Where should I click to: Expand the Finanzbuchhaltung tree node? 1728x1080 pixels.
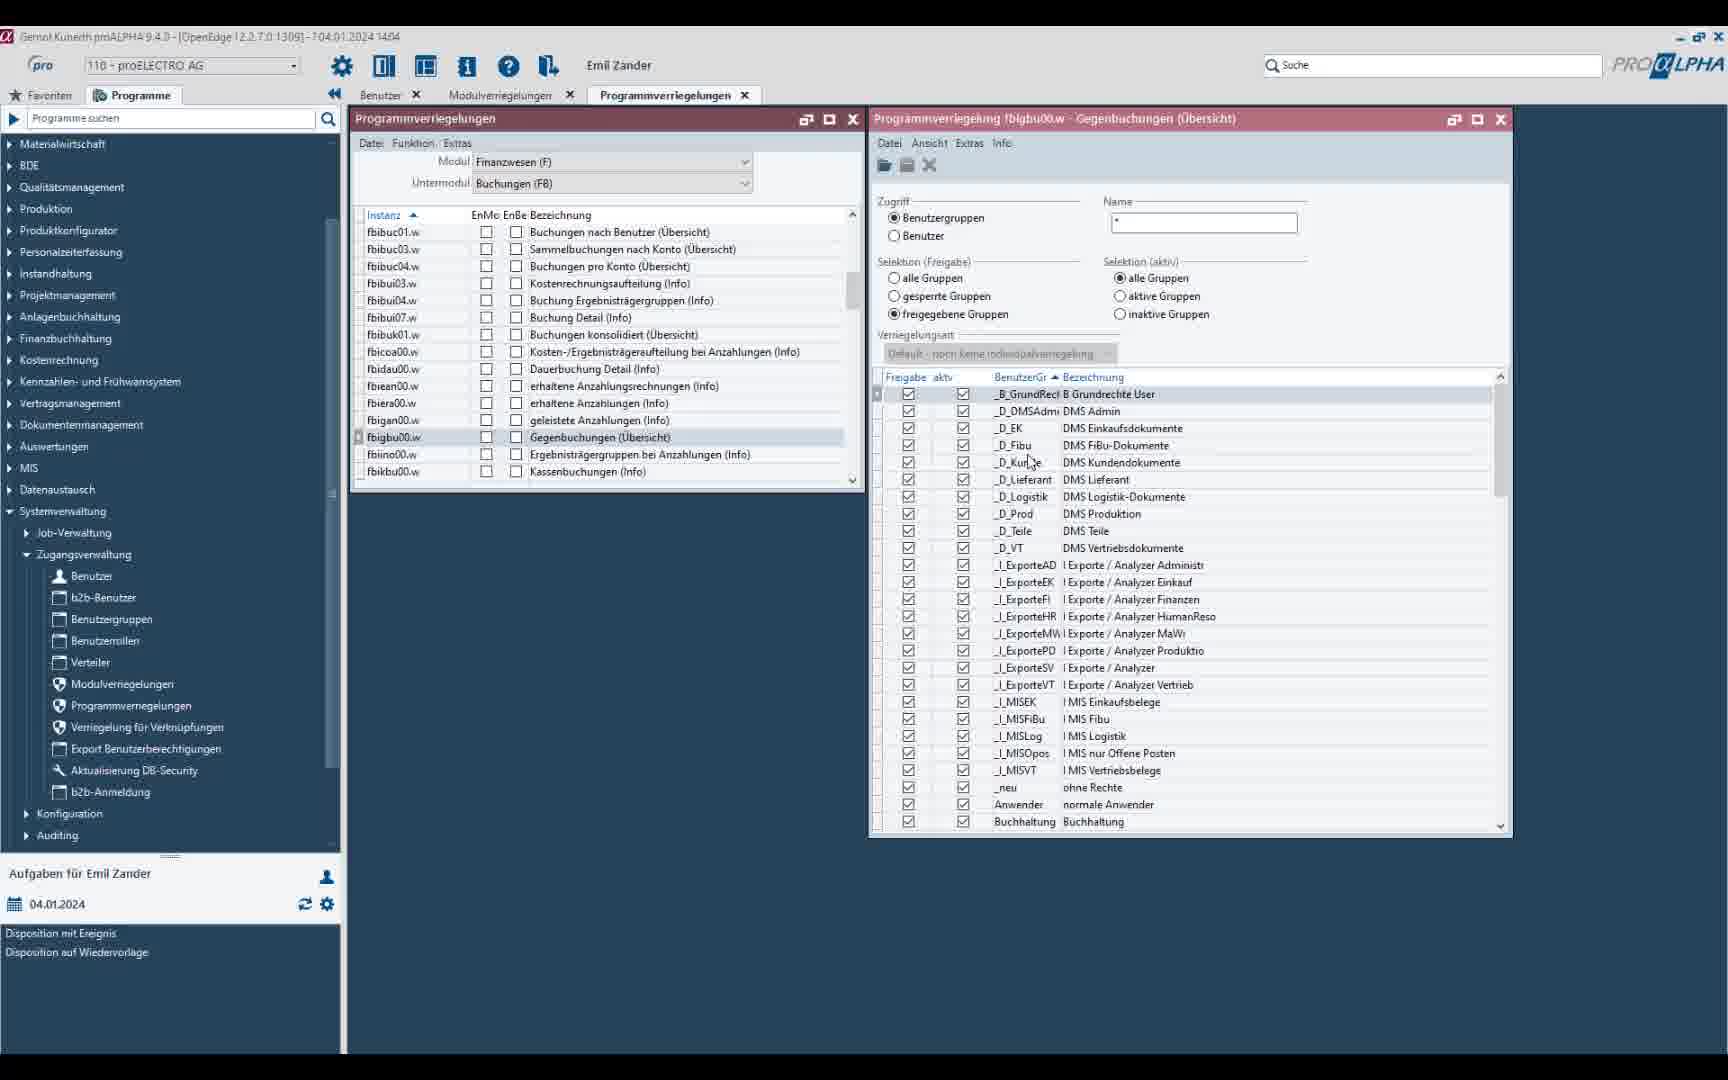pos(9,339)
